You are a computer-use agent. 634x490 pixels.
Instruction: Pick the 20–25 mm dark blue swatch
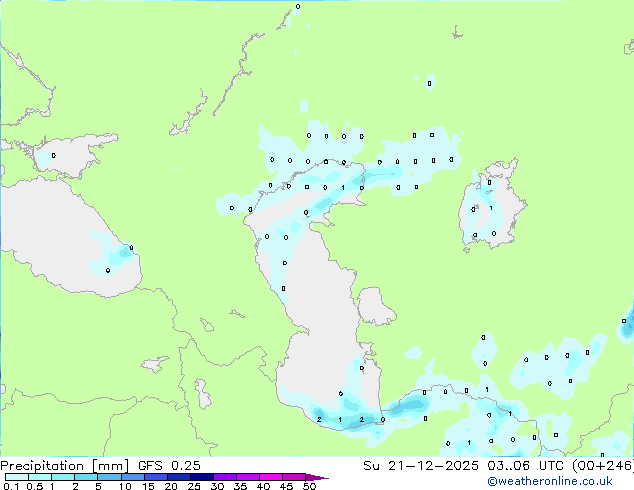[x=178, y=477]
